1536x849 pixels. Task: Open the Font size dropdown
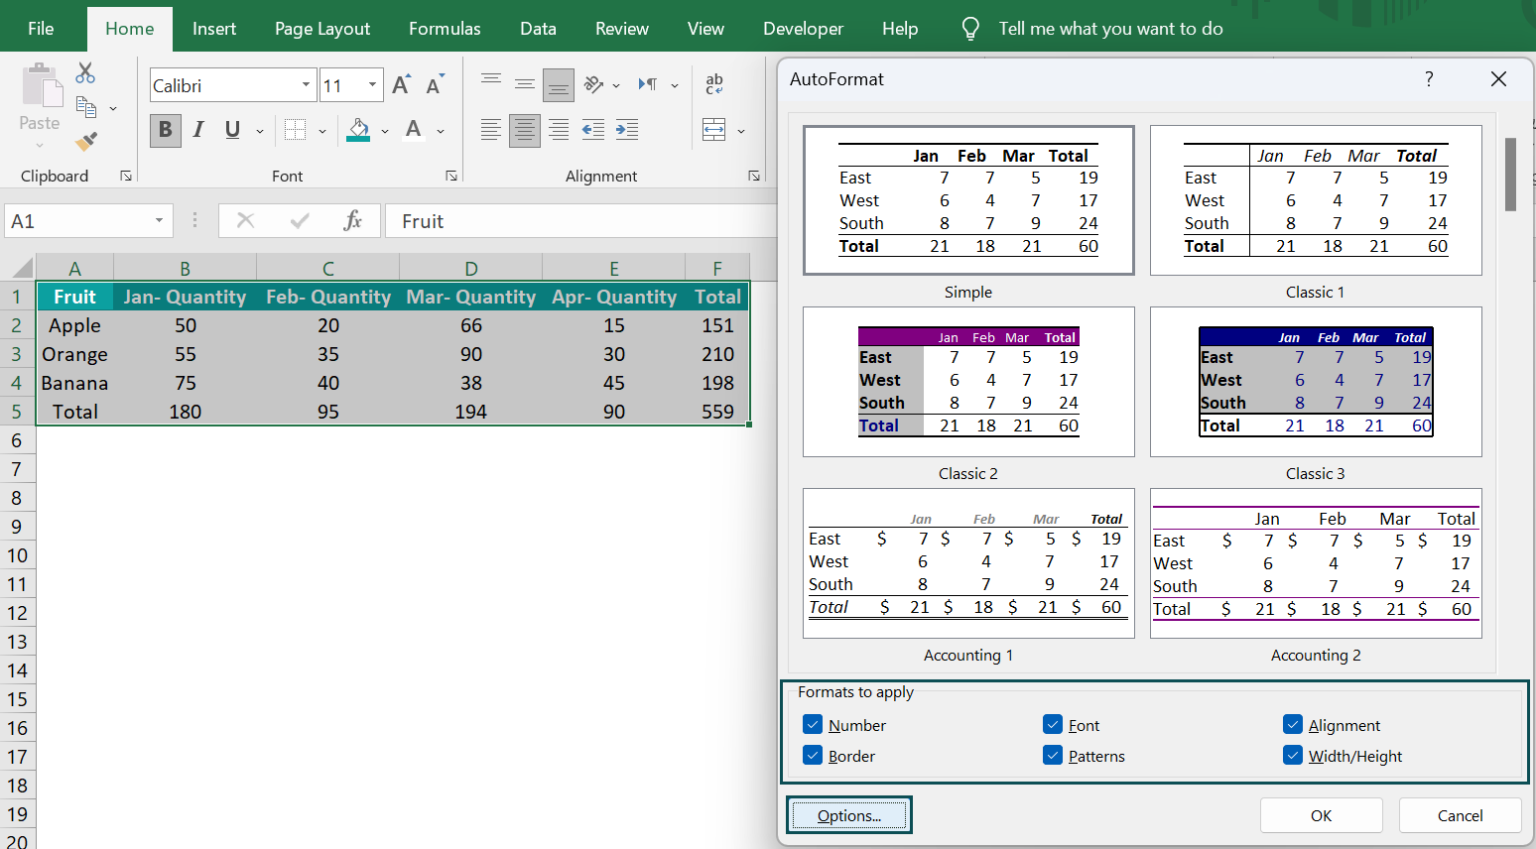point(375,85)
